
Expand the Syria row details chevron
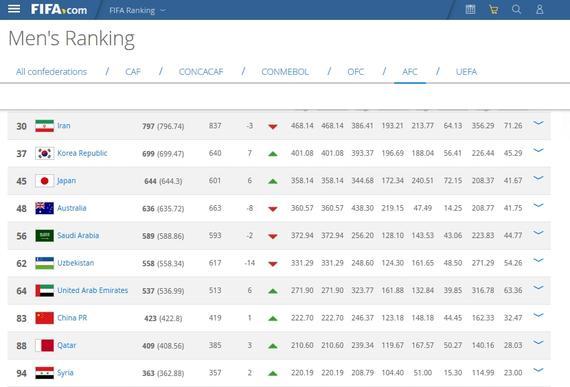[x=538, y=370]
